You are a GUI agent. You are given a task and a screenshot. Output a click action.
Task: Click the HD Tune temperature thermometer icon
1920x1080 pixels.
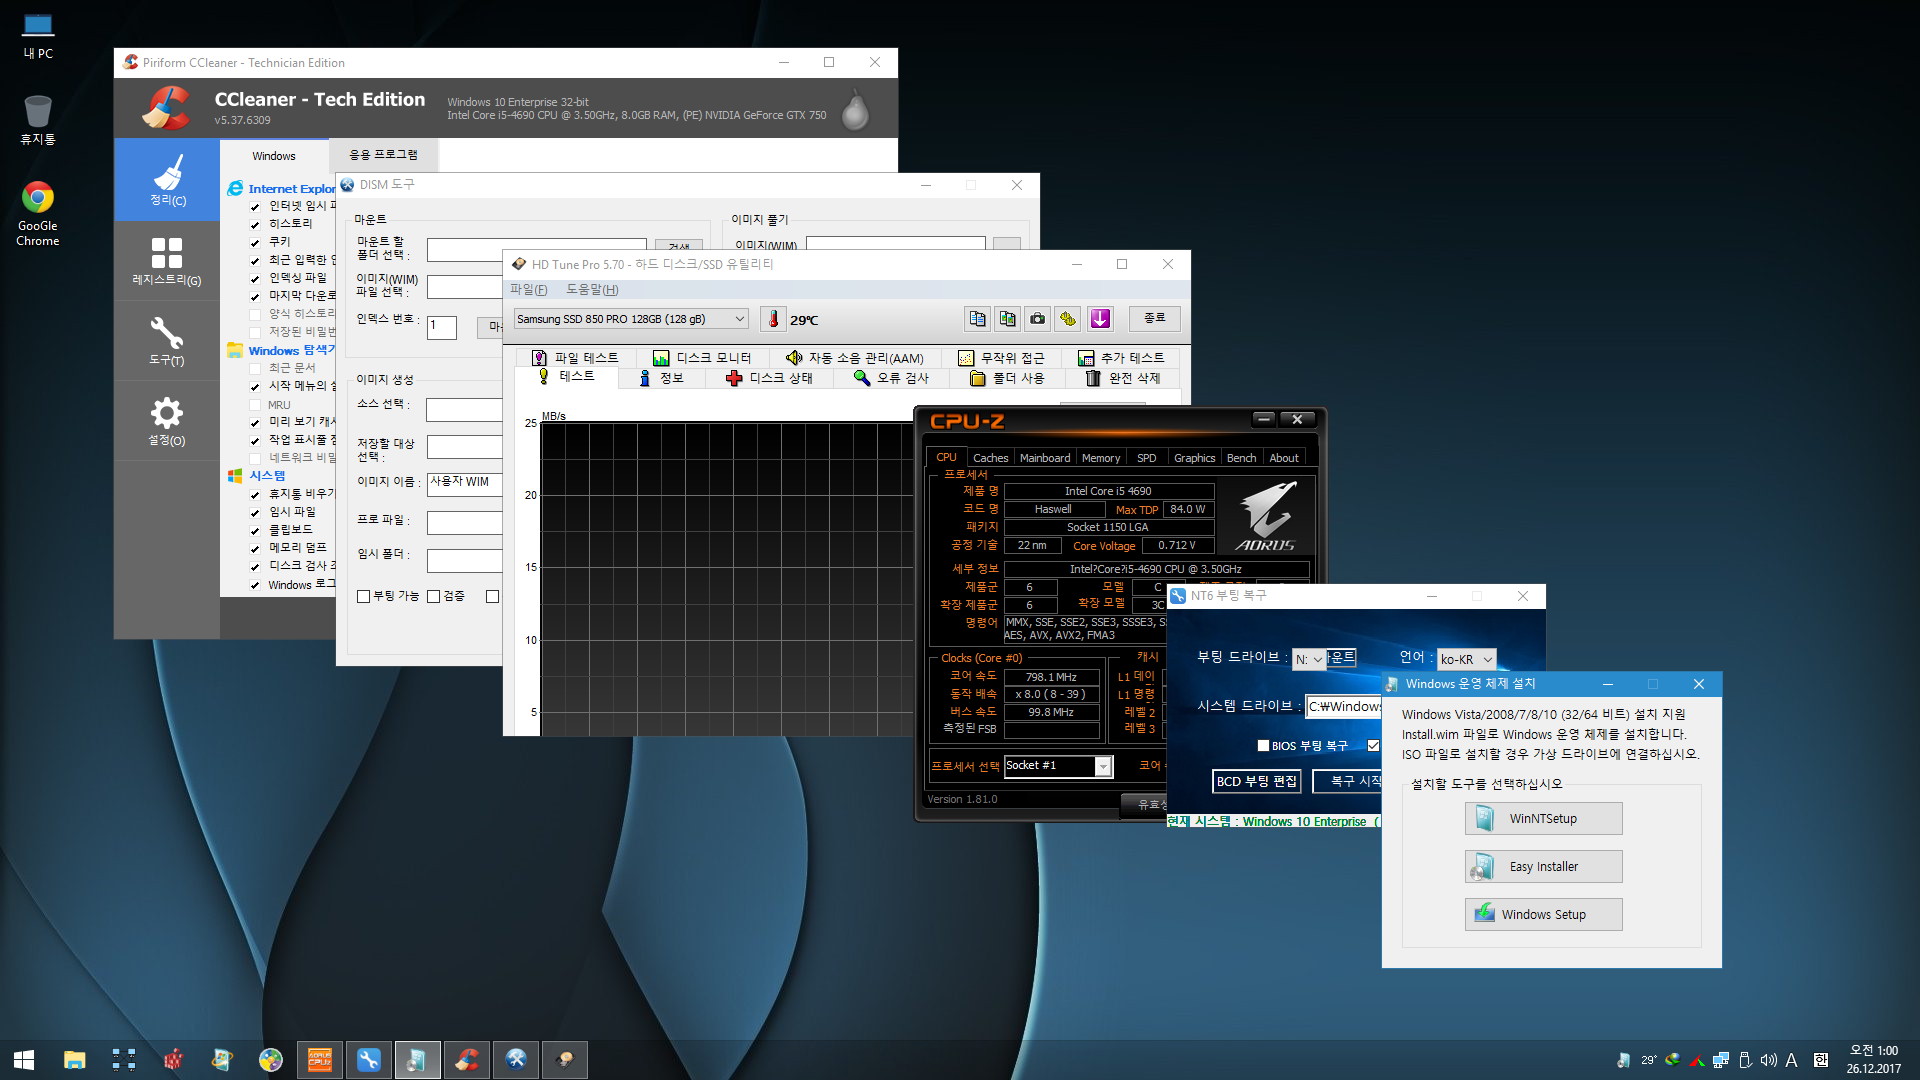click(x=773, y=319)
